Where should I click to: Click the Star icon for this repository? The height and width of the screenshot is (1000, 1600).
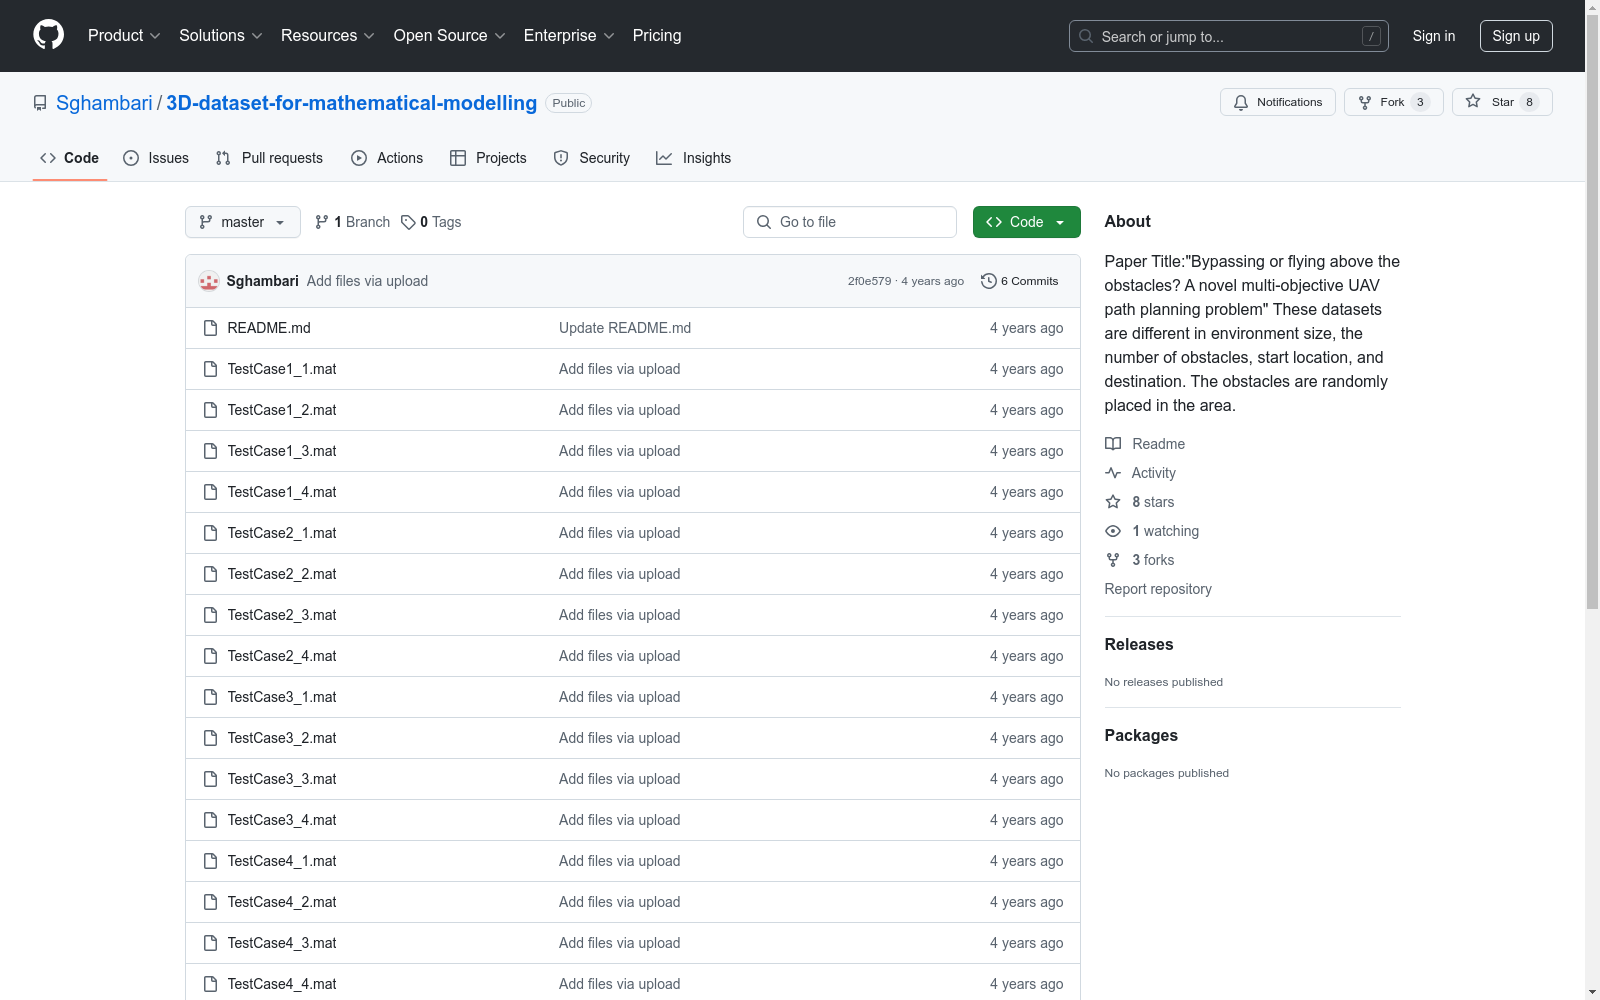pos(1473,101)
